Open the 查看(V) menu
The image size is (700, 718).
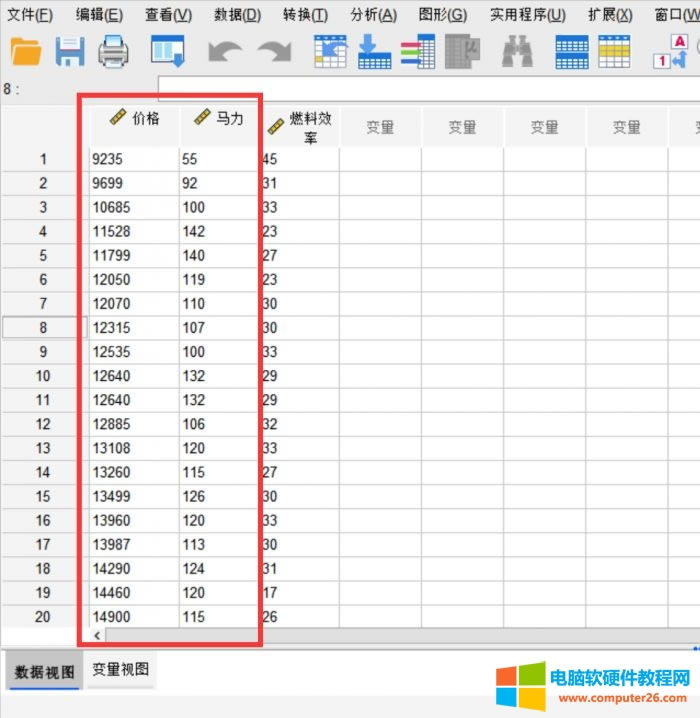tap(168, 15)
